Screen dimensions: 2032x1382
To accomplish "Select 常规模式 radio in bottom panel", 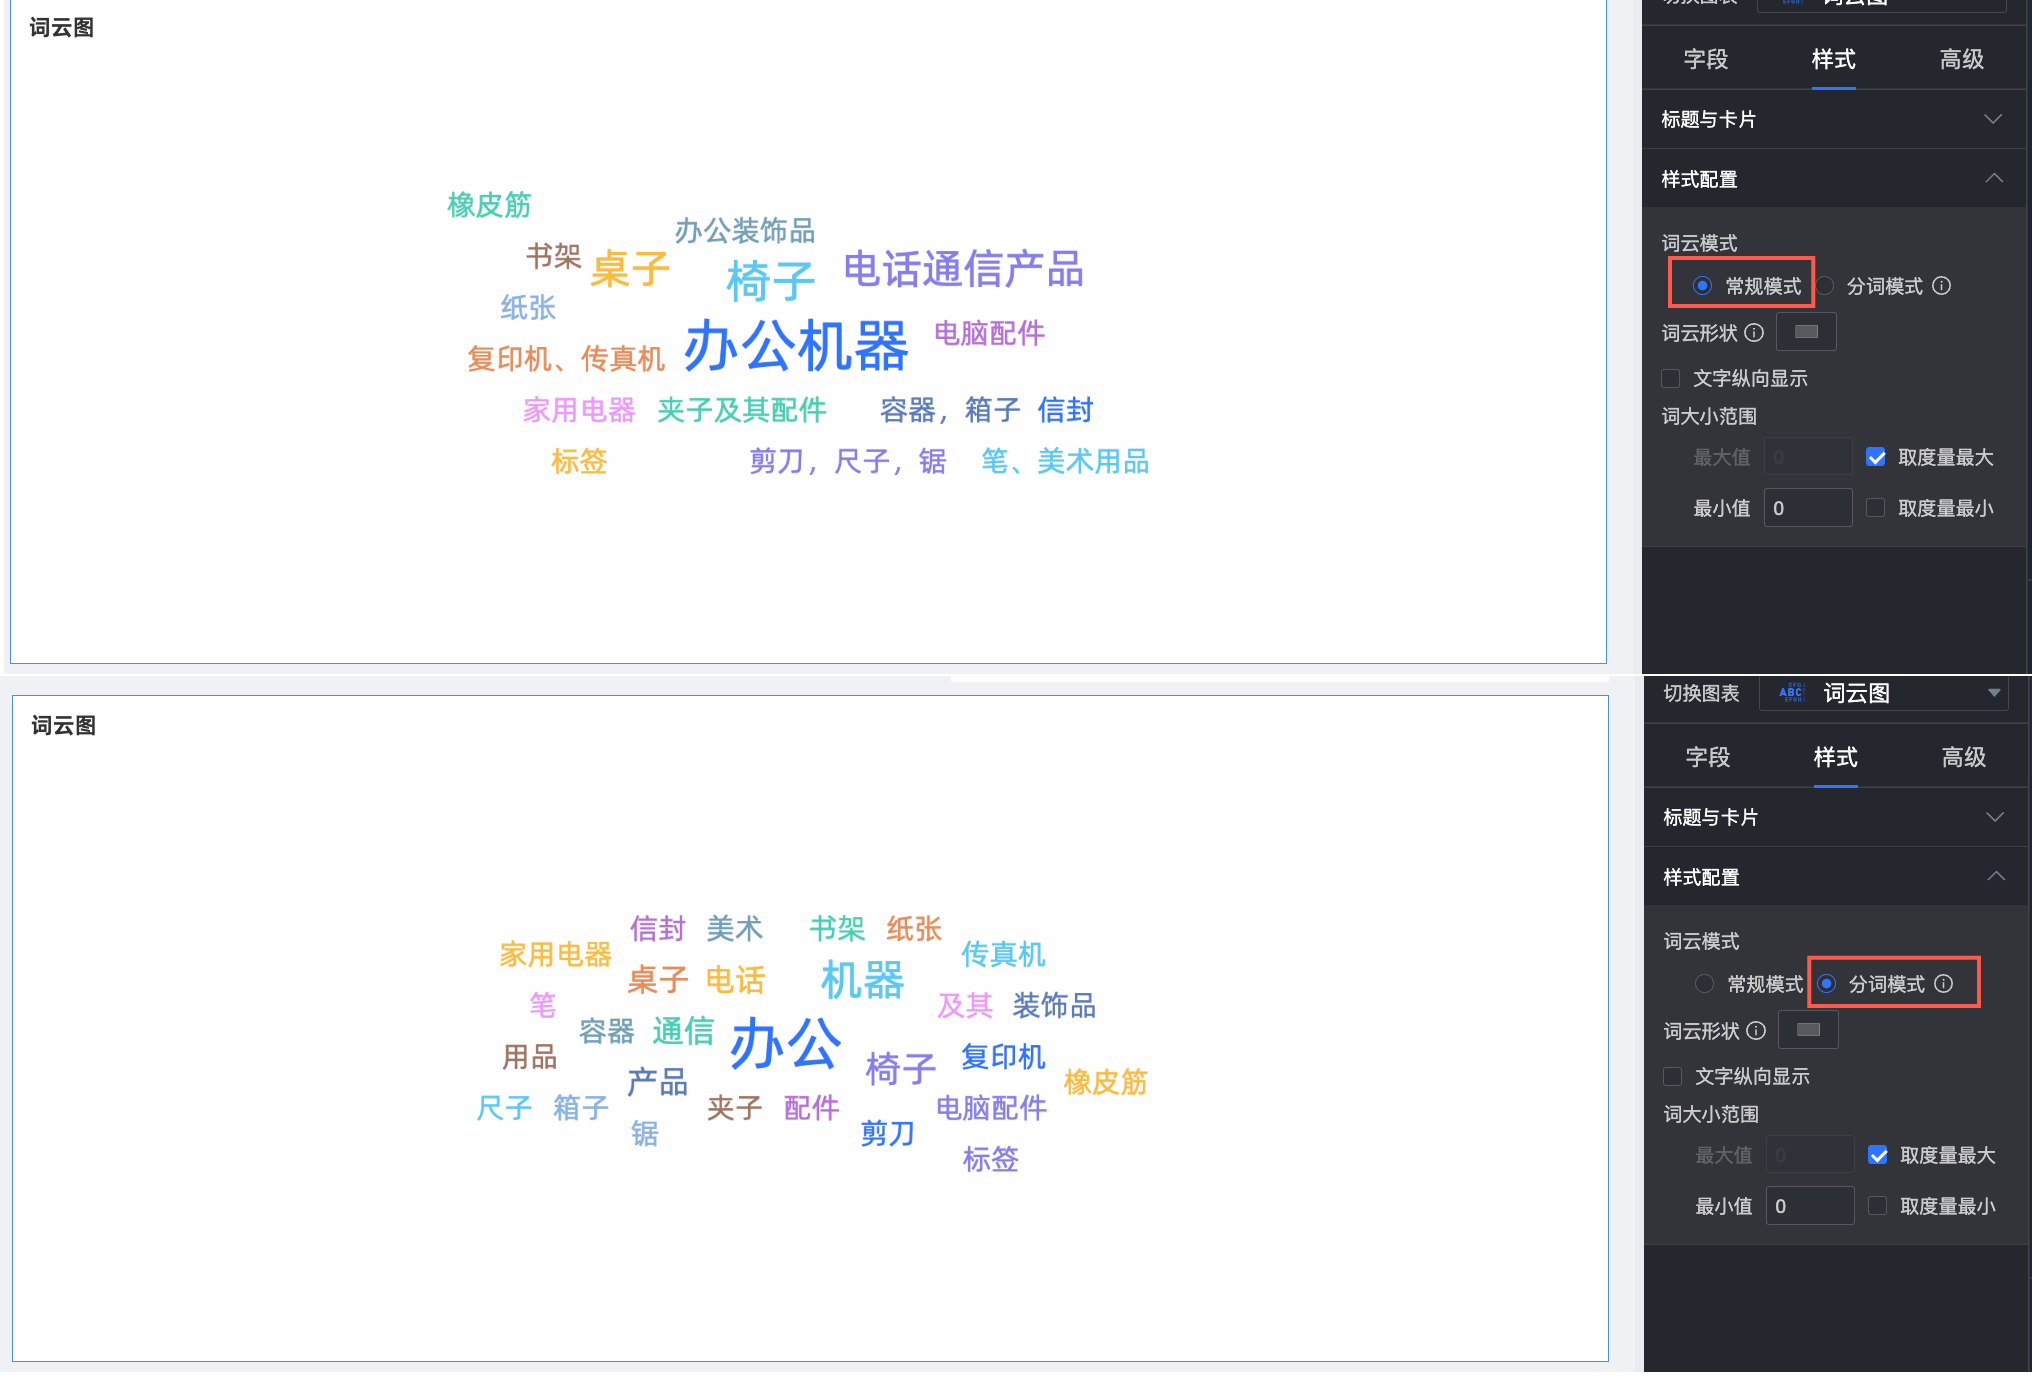I will click(x=1705, y=984).
